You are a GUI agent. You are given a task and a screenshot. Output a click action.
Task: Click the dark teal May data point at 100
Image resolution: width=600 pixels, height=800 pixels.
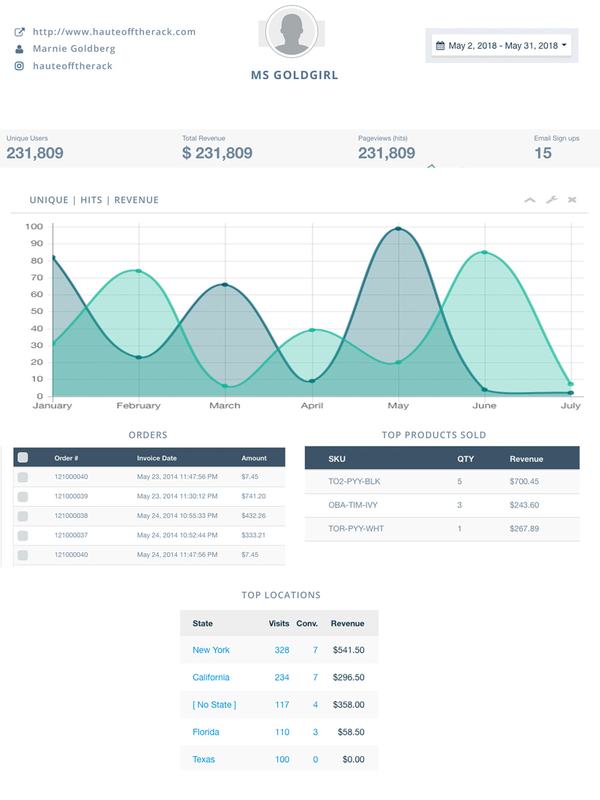[x=398, y=229]
